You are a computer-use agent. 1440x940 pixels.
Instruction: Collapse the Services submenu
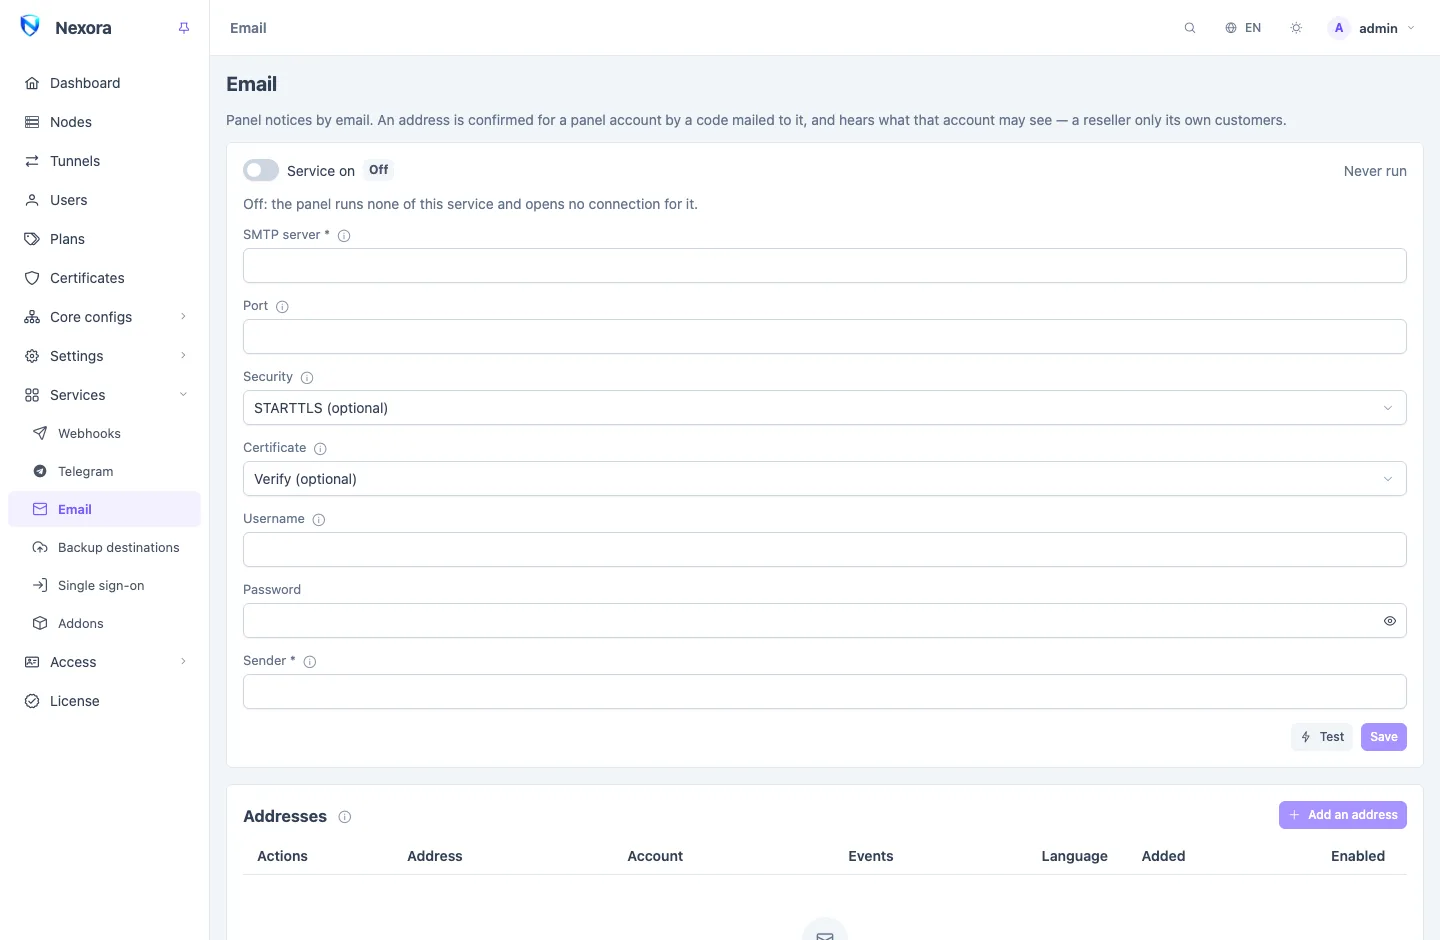click(x=105, y=395)
